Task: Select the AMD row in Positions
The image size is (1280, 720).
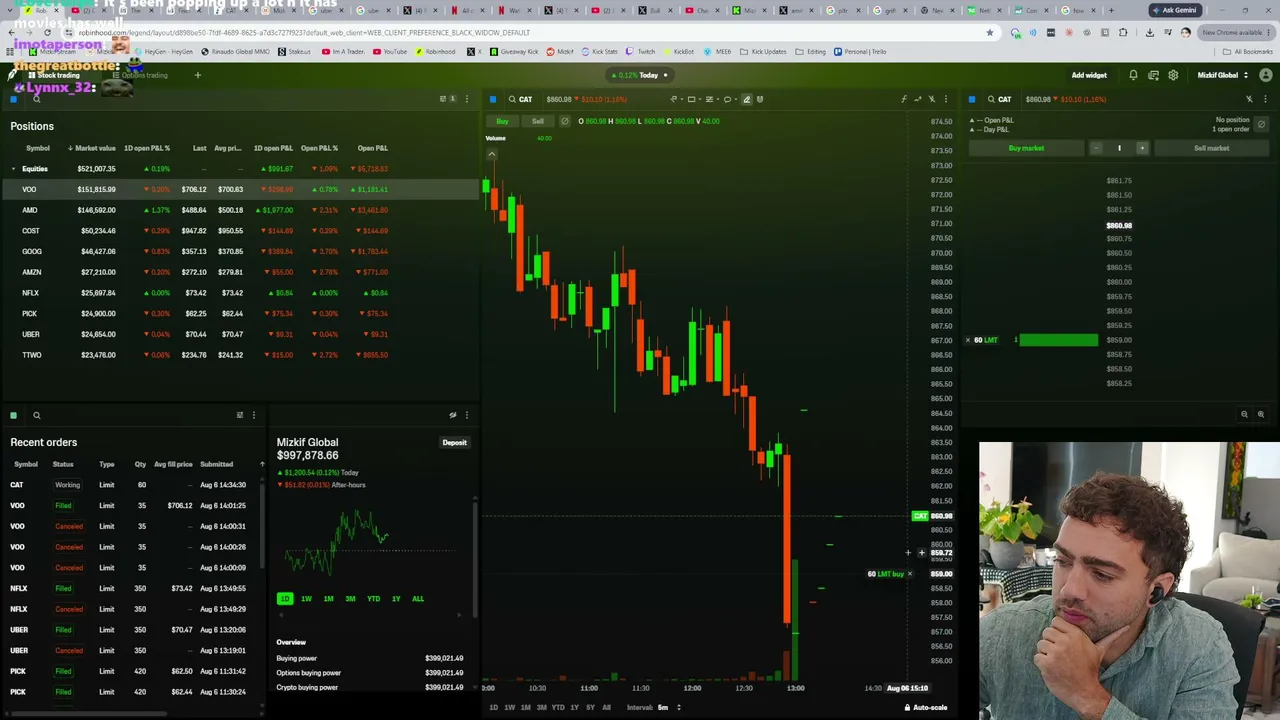Action: 240,210
